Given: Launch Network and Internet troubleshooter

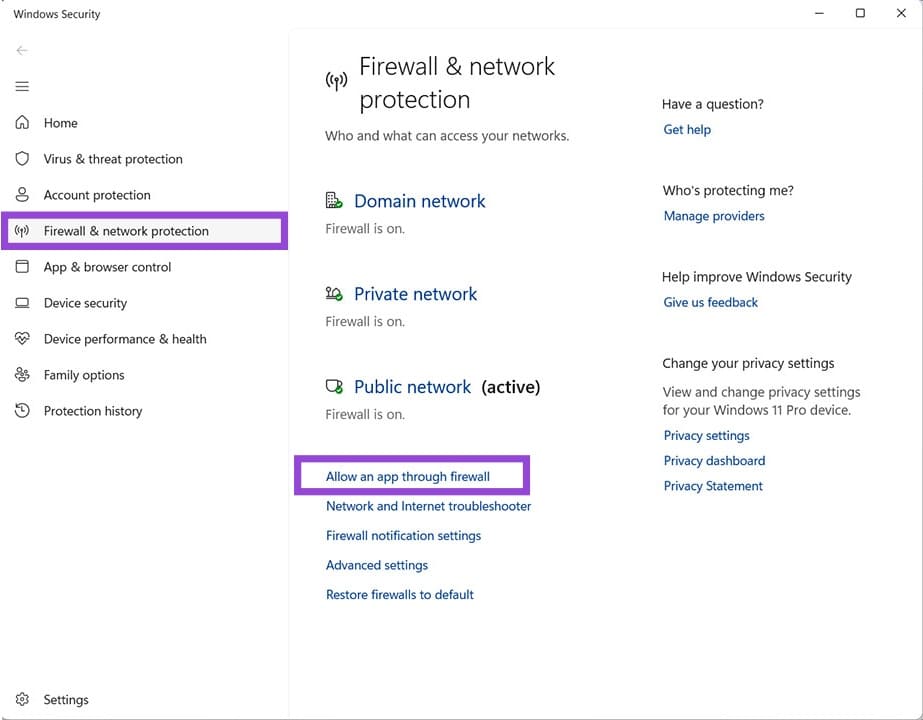Looking at the screenshot, I should (x=428, y=506).
